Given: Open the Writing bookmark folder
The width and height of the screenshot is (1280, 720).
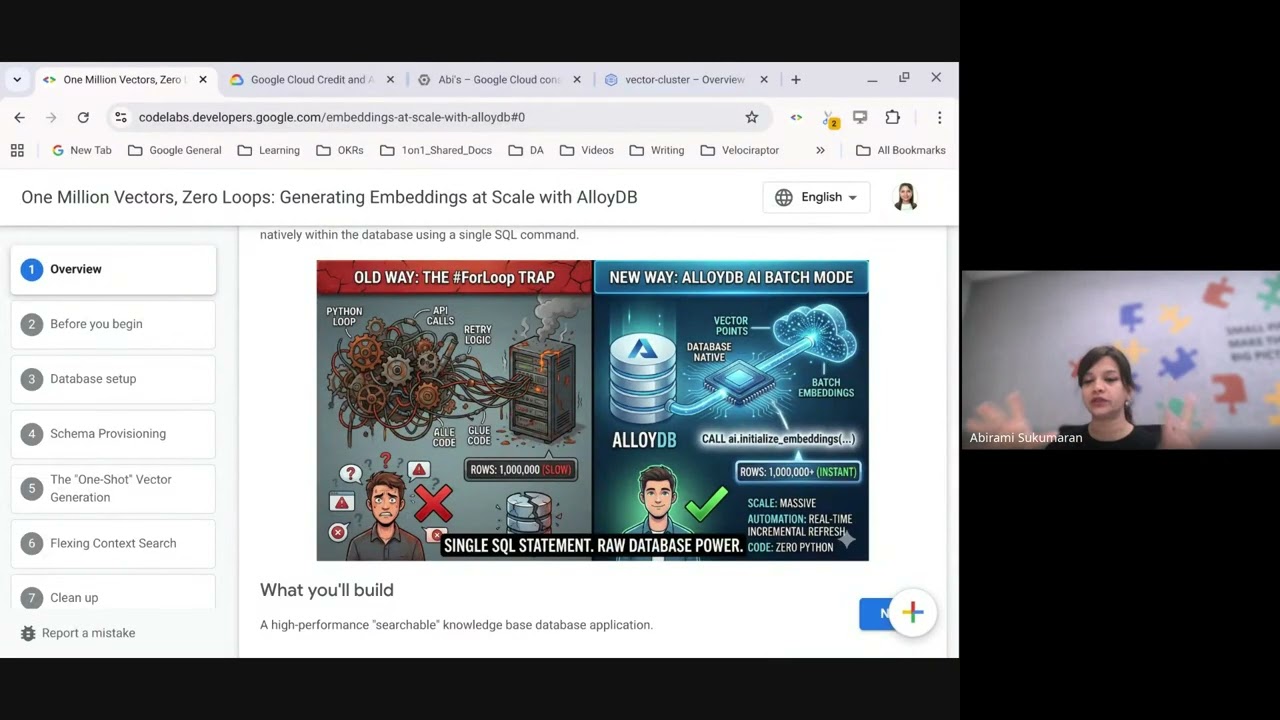Looking at the screenshot, I should pos(657,150).
